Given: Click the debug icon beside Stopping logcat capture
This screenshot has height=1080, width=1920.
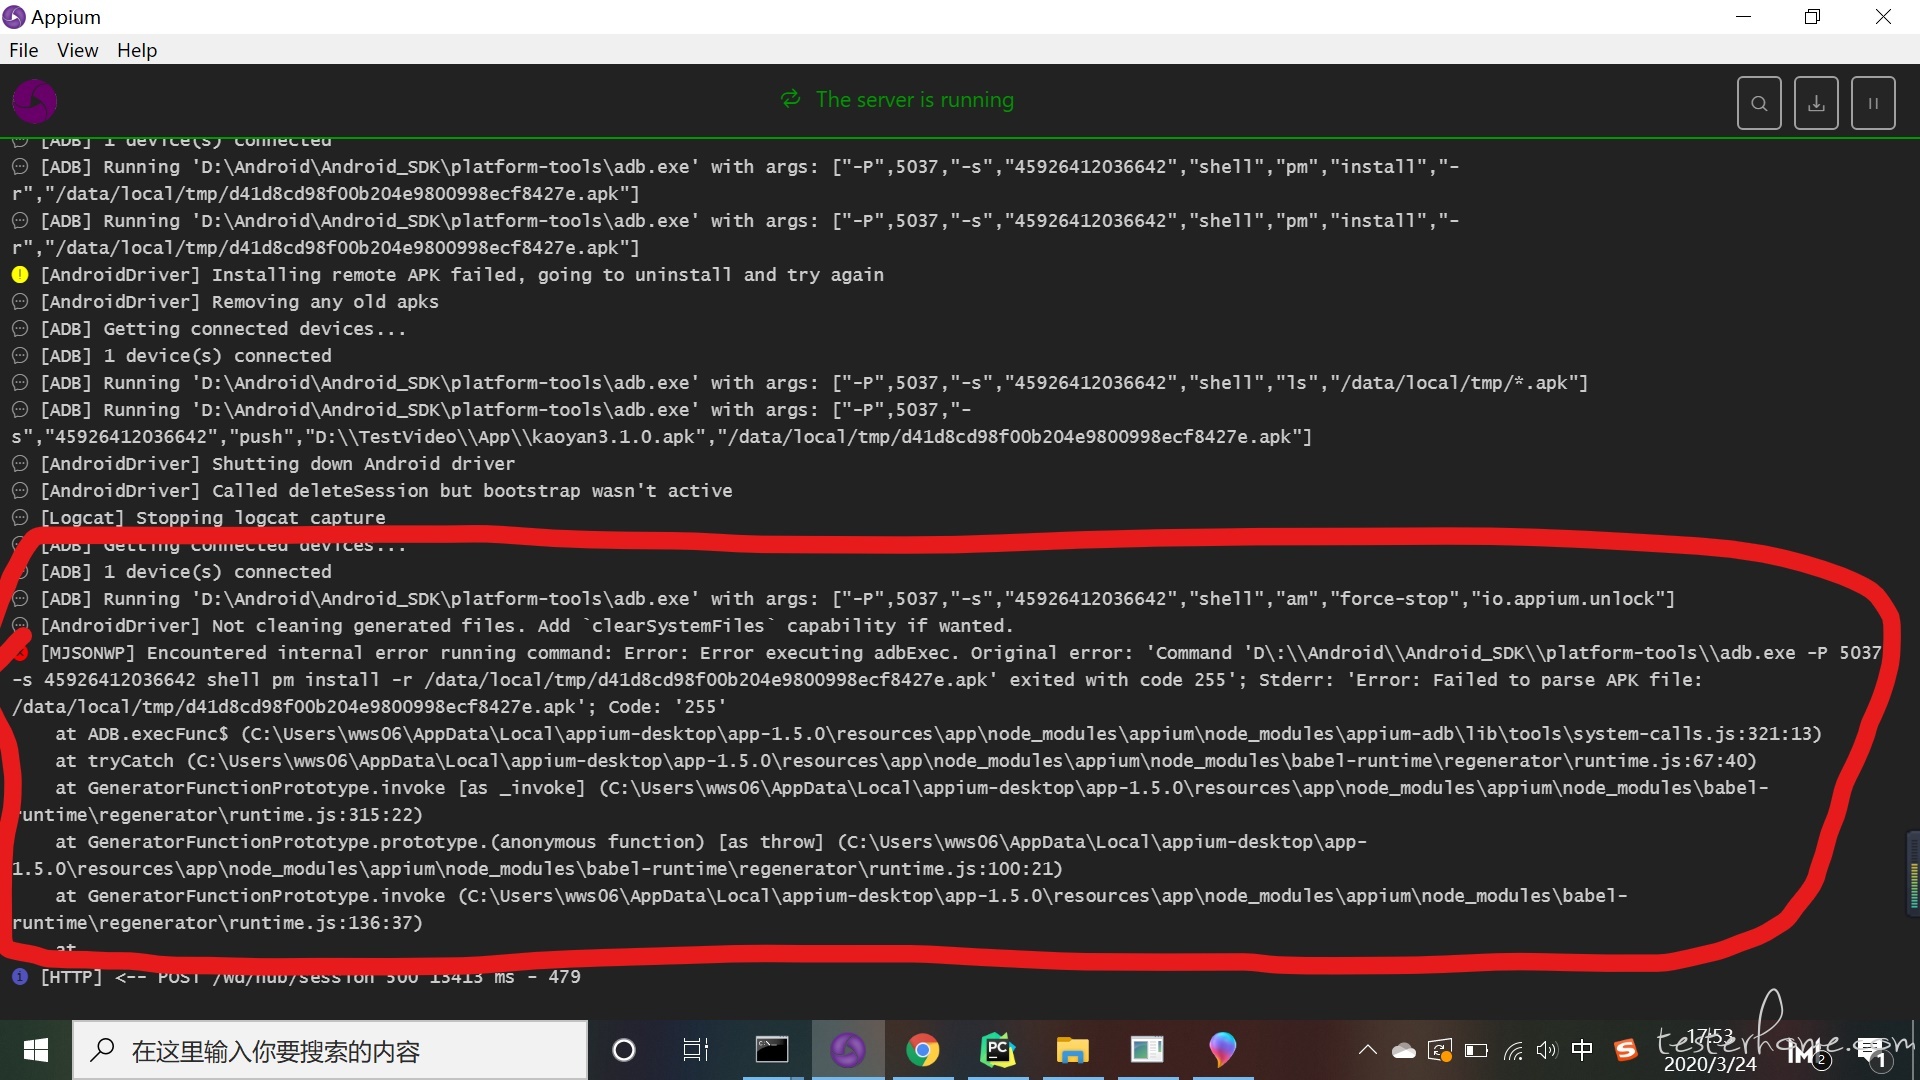Looking at the screenshot, I should point(20,517).
